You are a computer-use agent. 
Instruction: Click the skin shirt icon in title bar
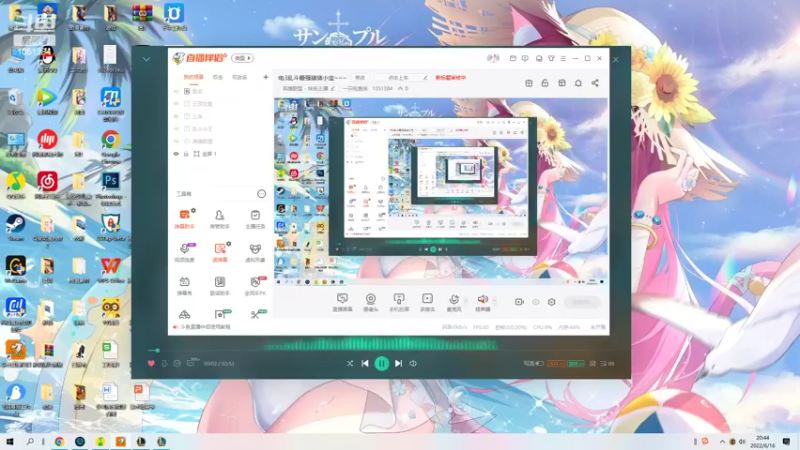[552, 58]
